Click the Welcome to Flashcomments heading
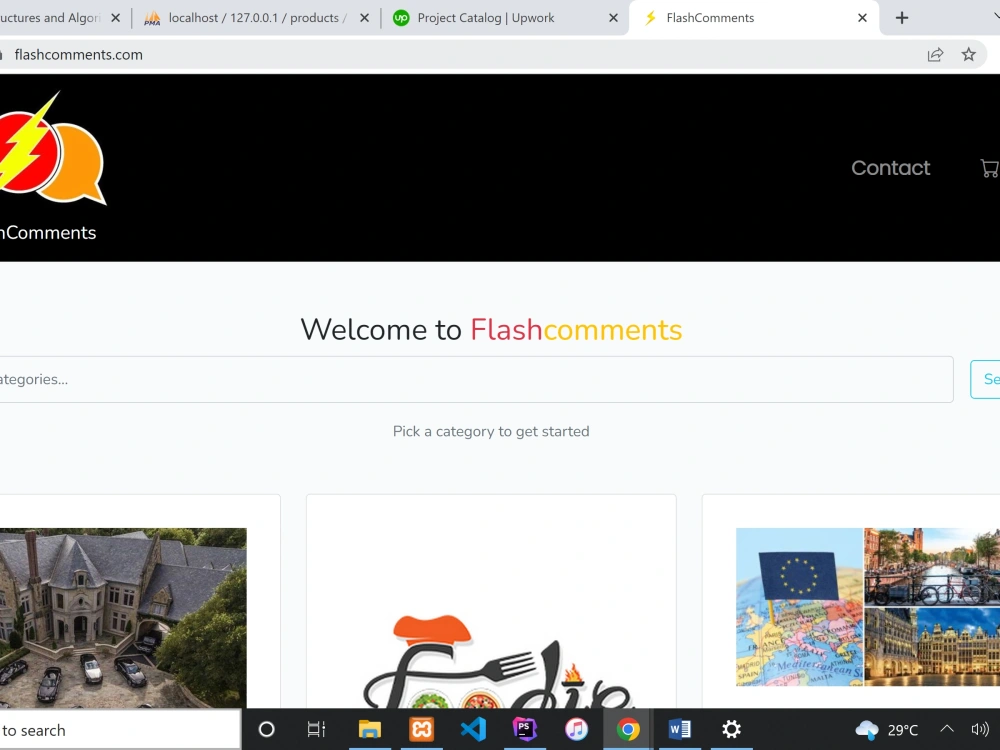 (491, 330)
